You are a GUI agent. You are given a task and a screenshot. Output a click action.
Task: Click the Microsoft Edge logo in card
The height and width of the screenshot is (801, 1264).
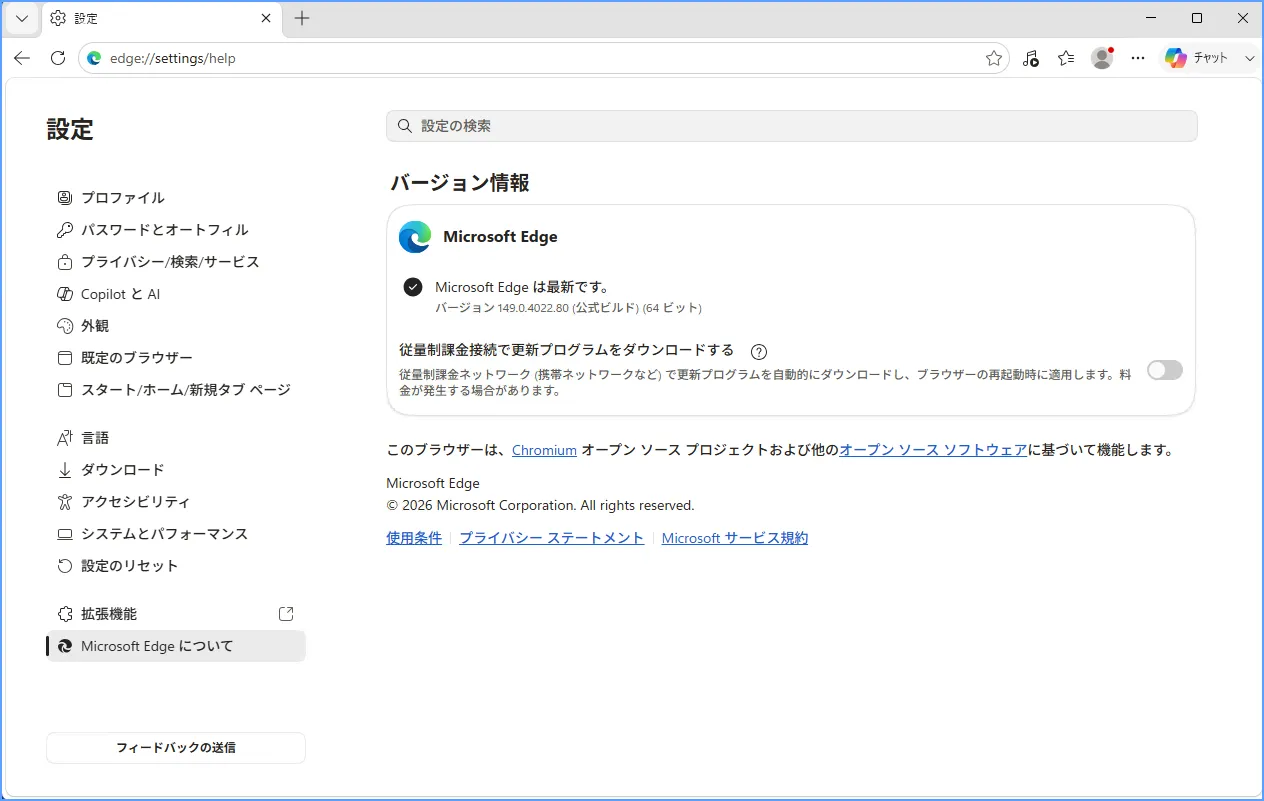[x=415, y=237]
